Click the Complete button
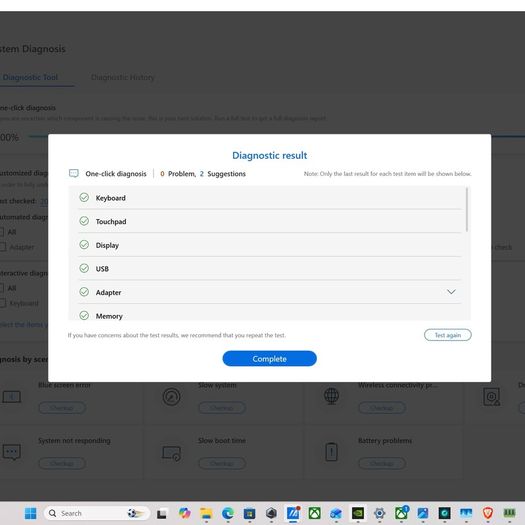525x525 pixels. pyautogui.click(x=269, y=359)
